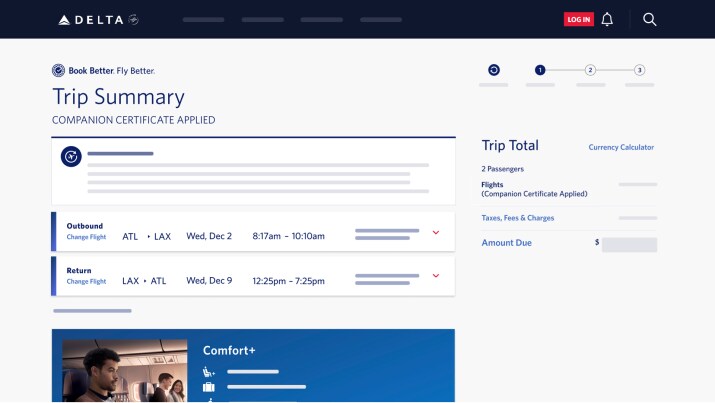Image resolution: width=715 pixels, height=403 pixels.
Task: Click the Taxes, Fees & Charges link
Action: click(518, 218)
